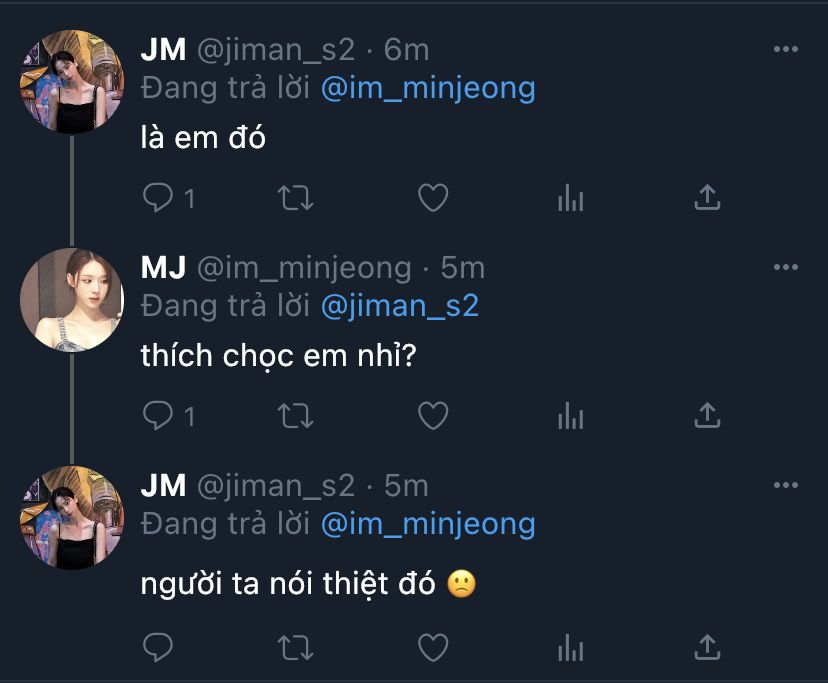This screenshot has width=828, height=683.
Task: Like the "người ta nói thiệt đó" tweet
Action: point(433,648)
